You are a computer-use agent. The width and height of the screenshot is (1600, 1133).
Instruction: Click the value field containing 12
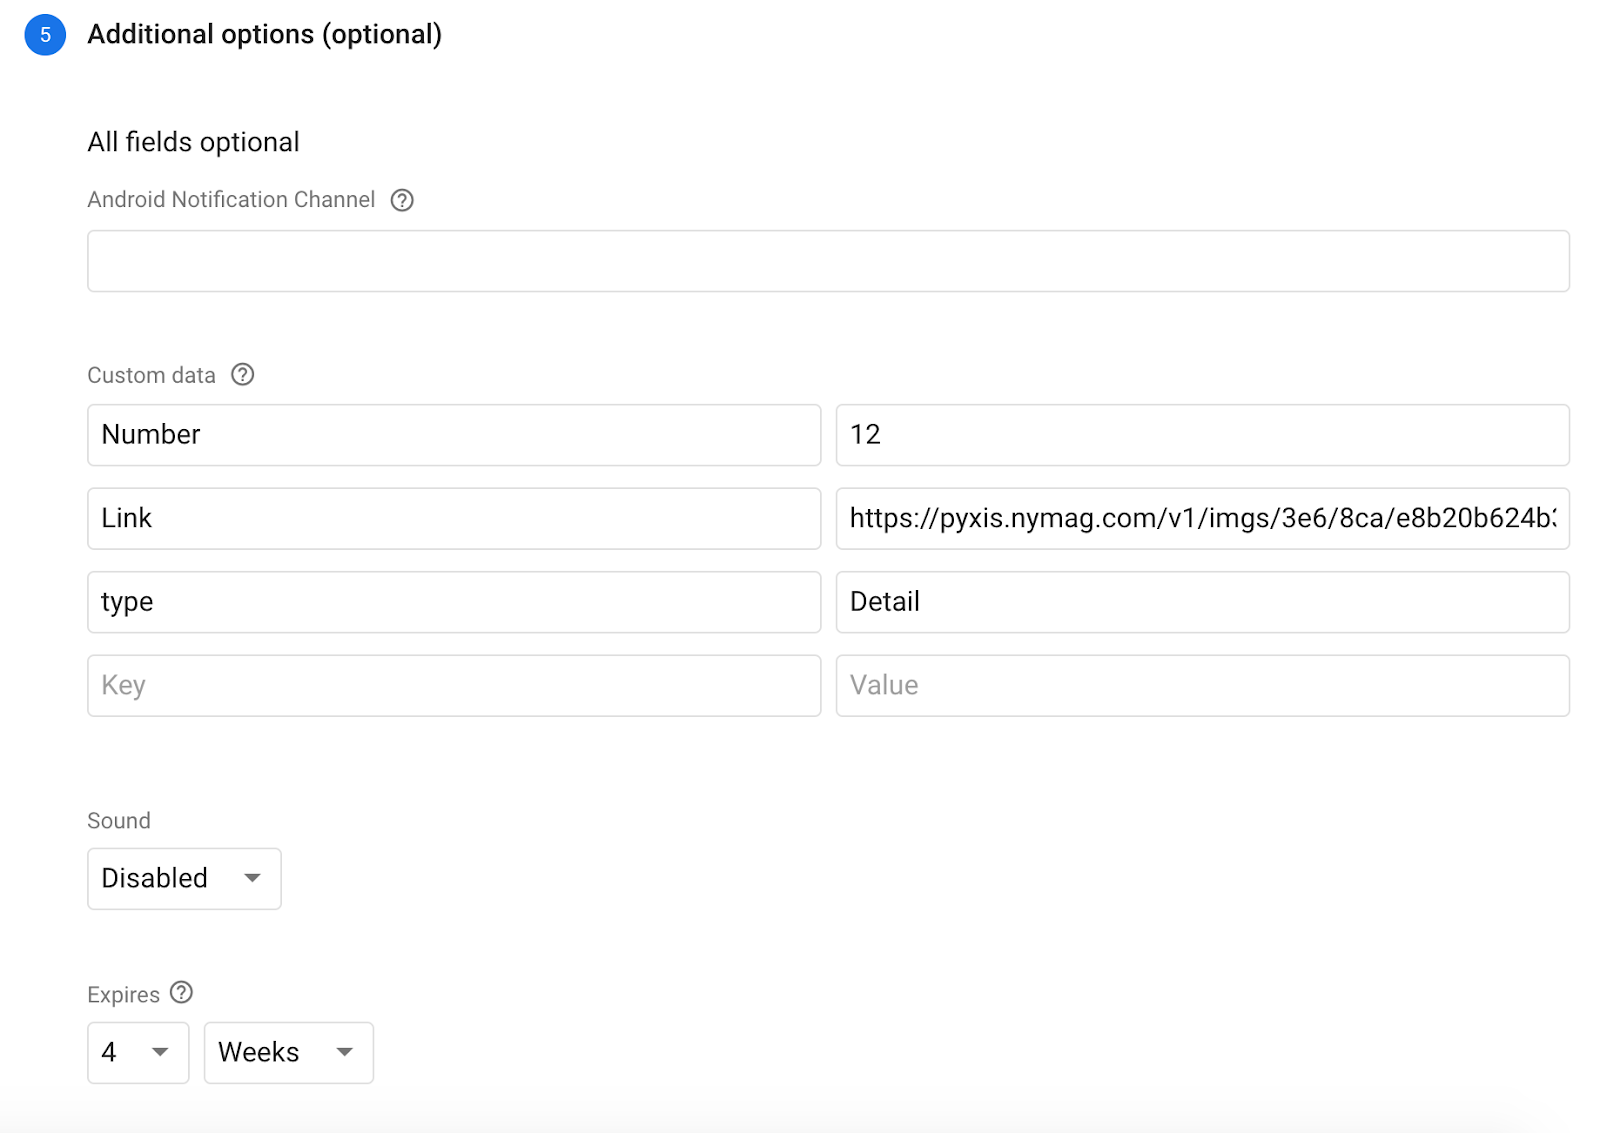point(1202,435)
